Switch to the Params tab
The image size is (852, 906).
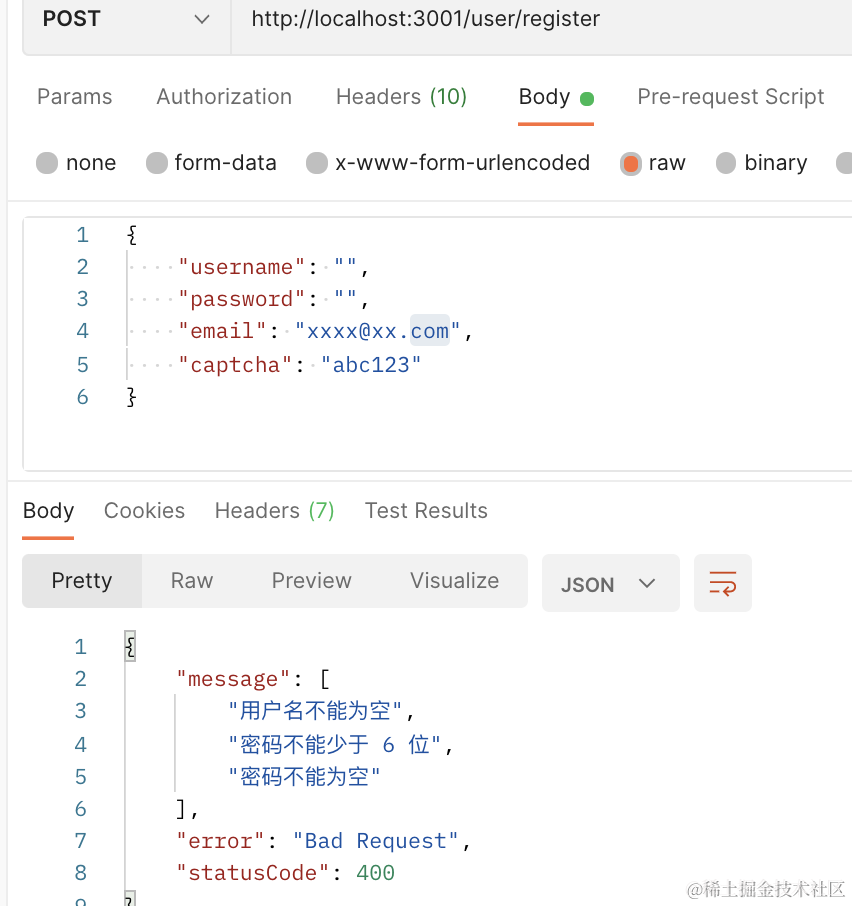[75, 97]
